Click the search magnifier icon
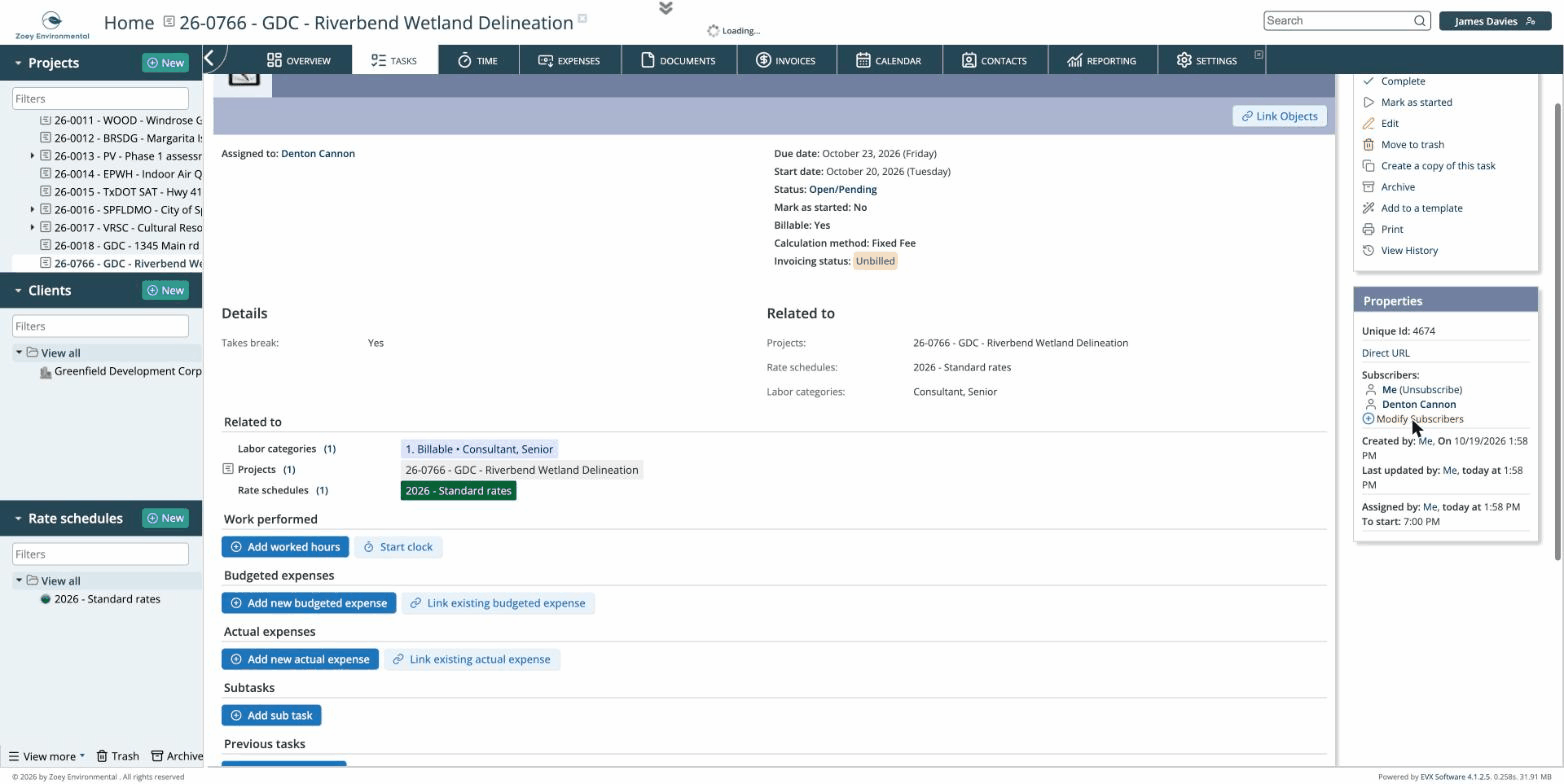The height and width of the screenshot is (784, 1564). [x=1419, y=20]
